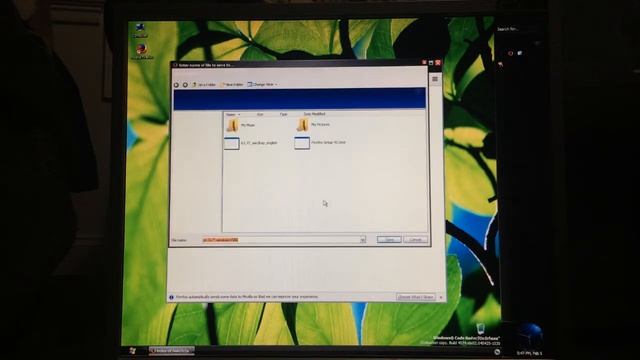Click the red circle sidebar gadget icon

point(510,53)
